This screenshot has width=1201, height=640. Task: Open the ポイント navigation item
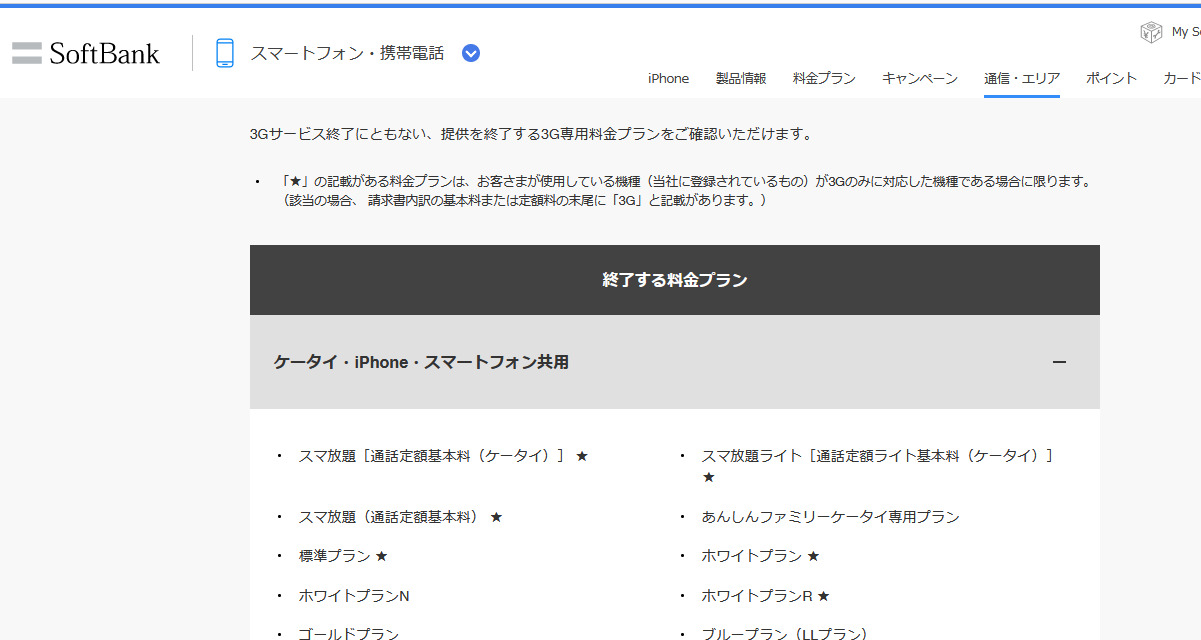pos(1111,78)
